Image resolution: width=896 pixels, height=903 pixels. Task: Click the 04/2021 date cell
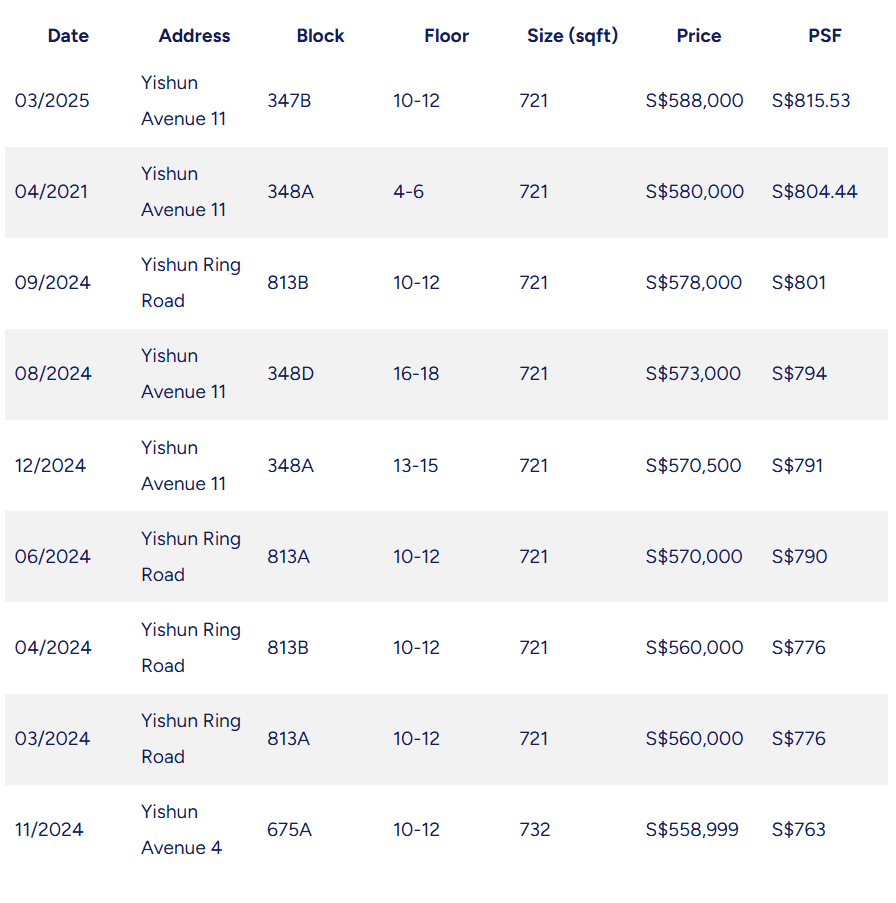(x=51, y=192)
